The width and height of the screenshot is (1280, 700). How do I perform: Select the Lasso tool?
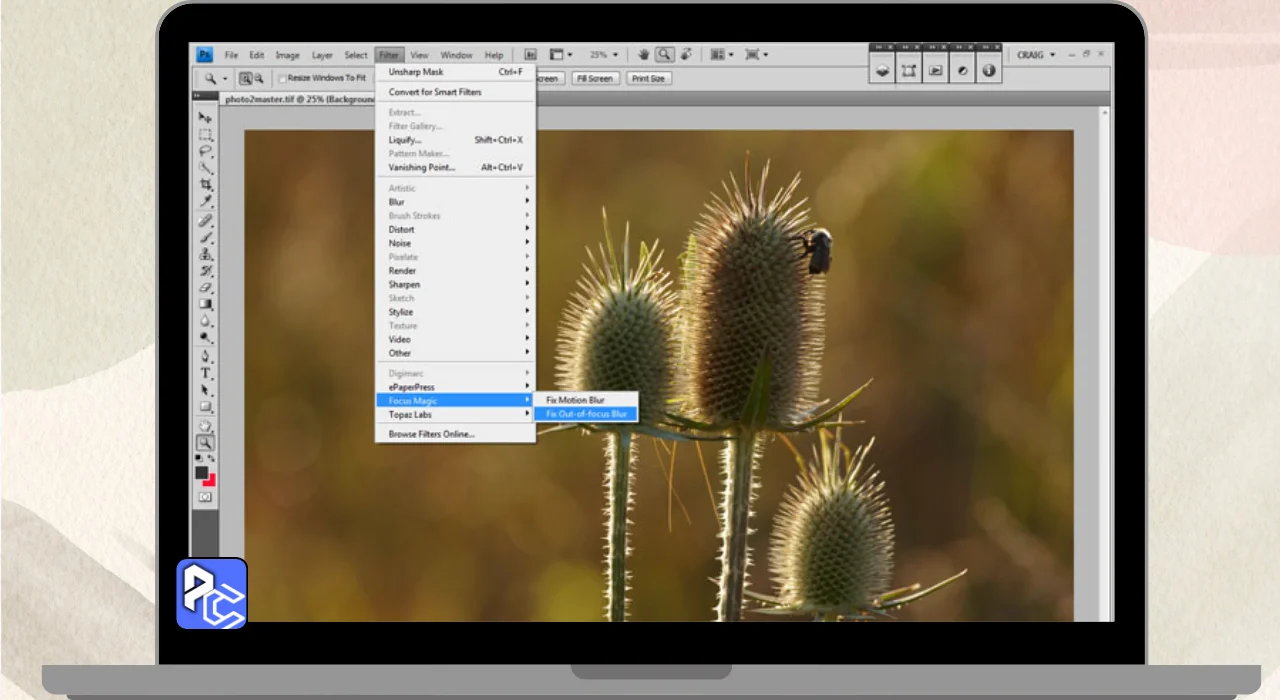click(206, 151)
